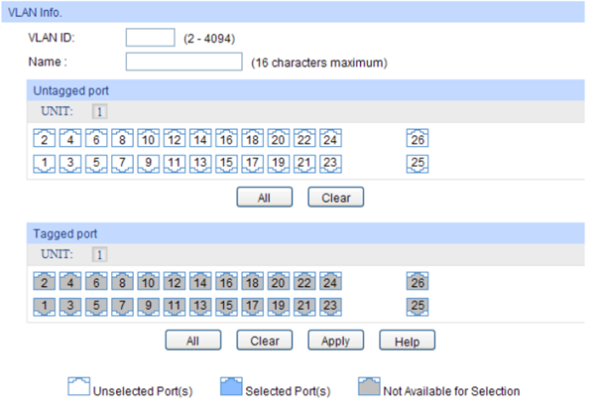The width and height of the screenshot is (600, 420).
Task: Toggle untagged port 16
Action: click(226, 140)
